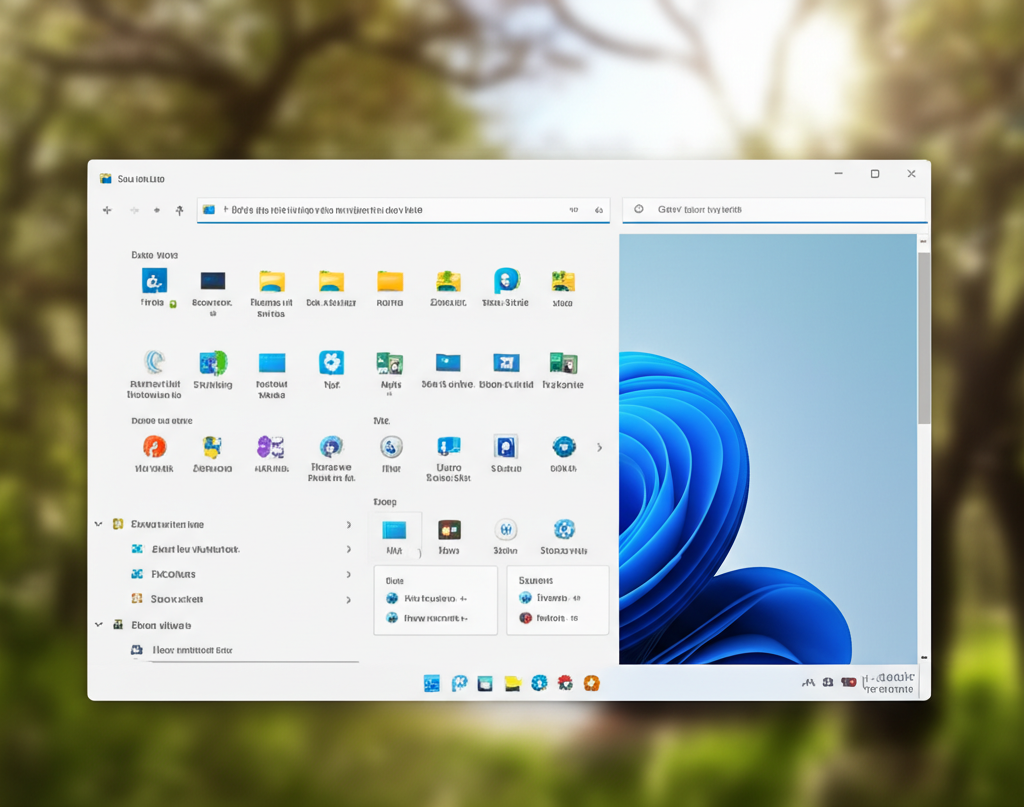Open the blue Firola icon in the first row
Image resolution: width=1024 pixels, height=807 pixels.
pos(154,281)
